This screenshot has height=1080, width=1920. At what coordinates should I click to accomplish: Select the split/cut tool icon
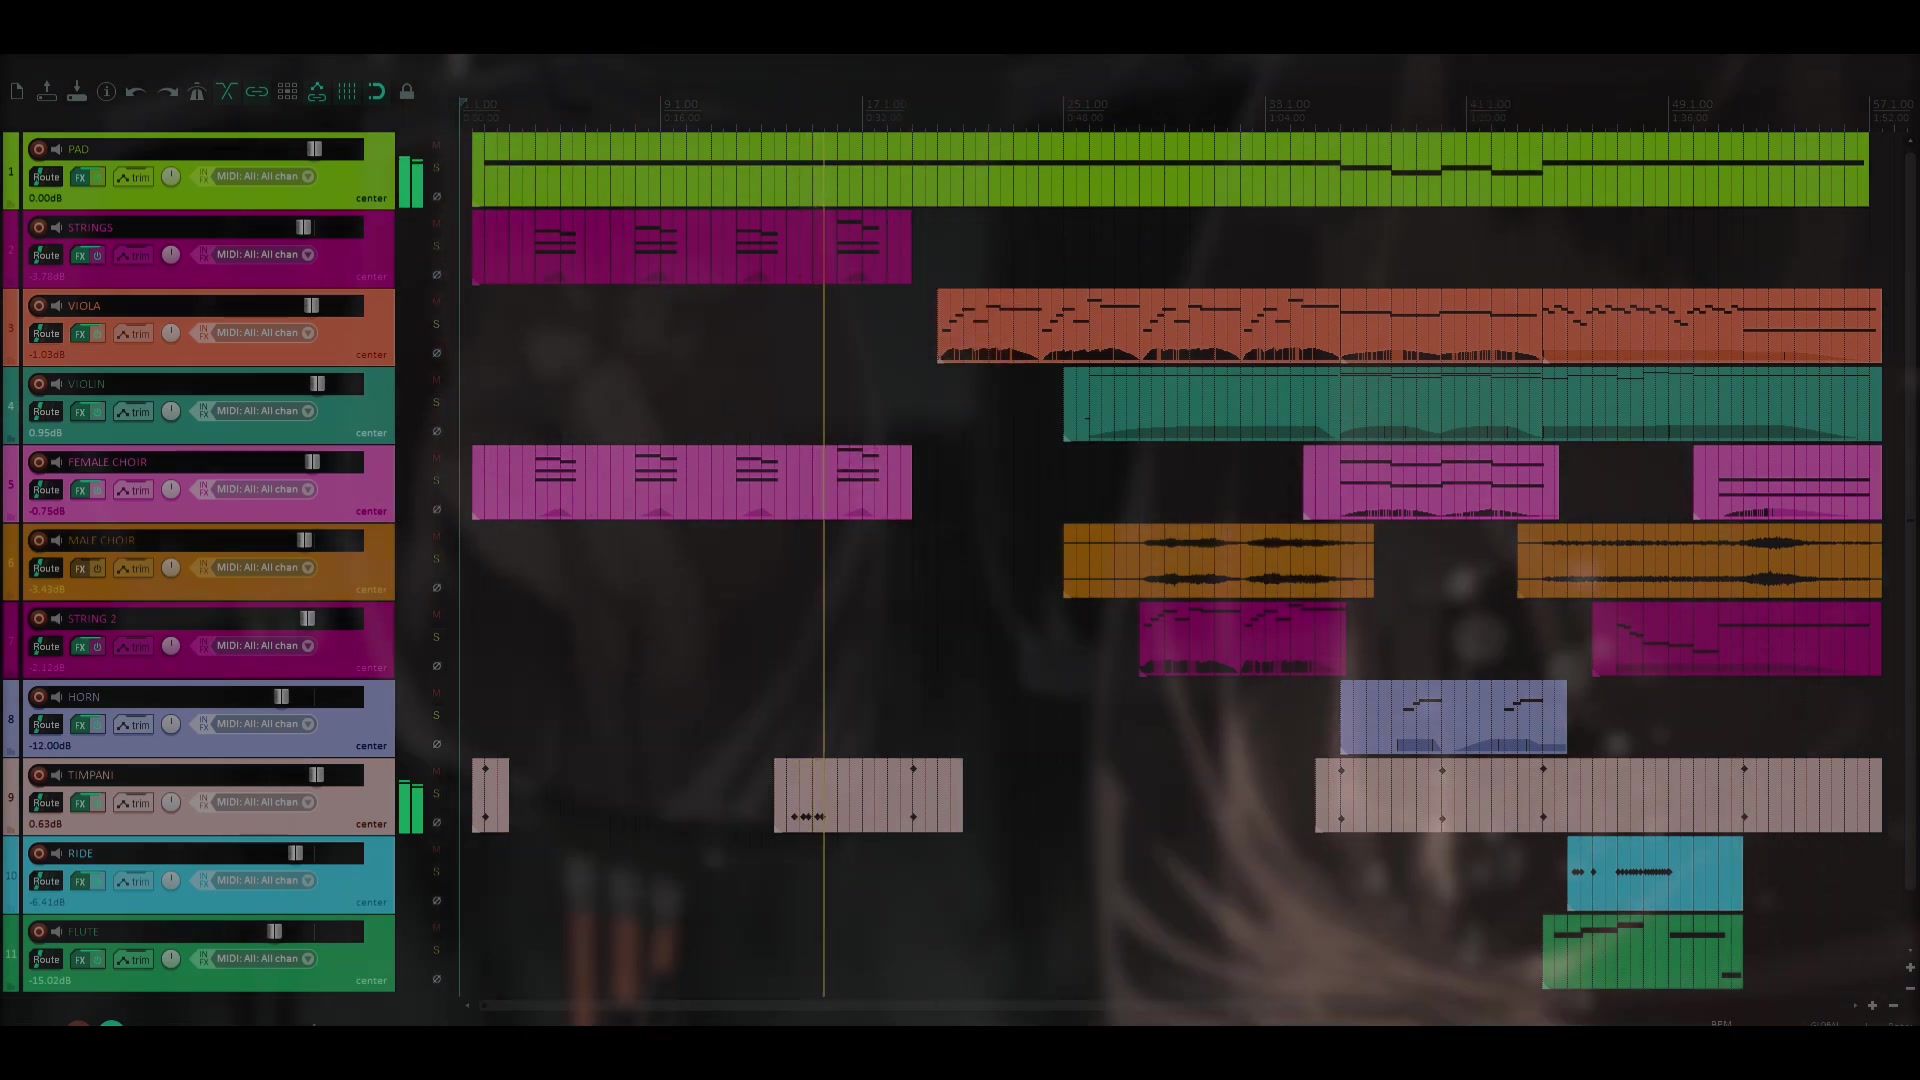[x=225, y=91]
